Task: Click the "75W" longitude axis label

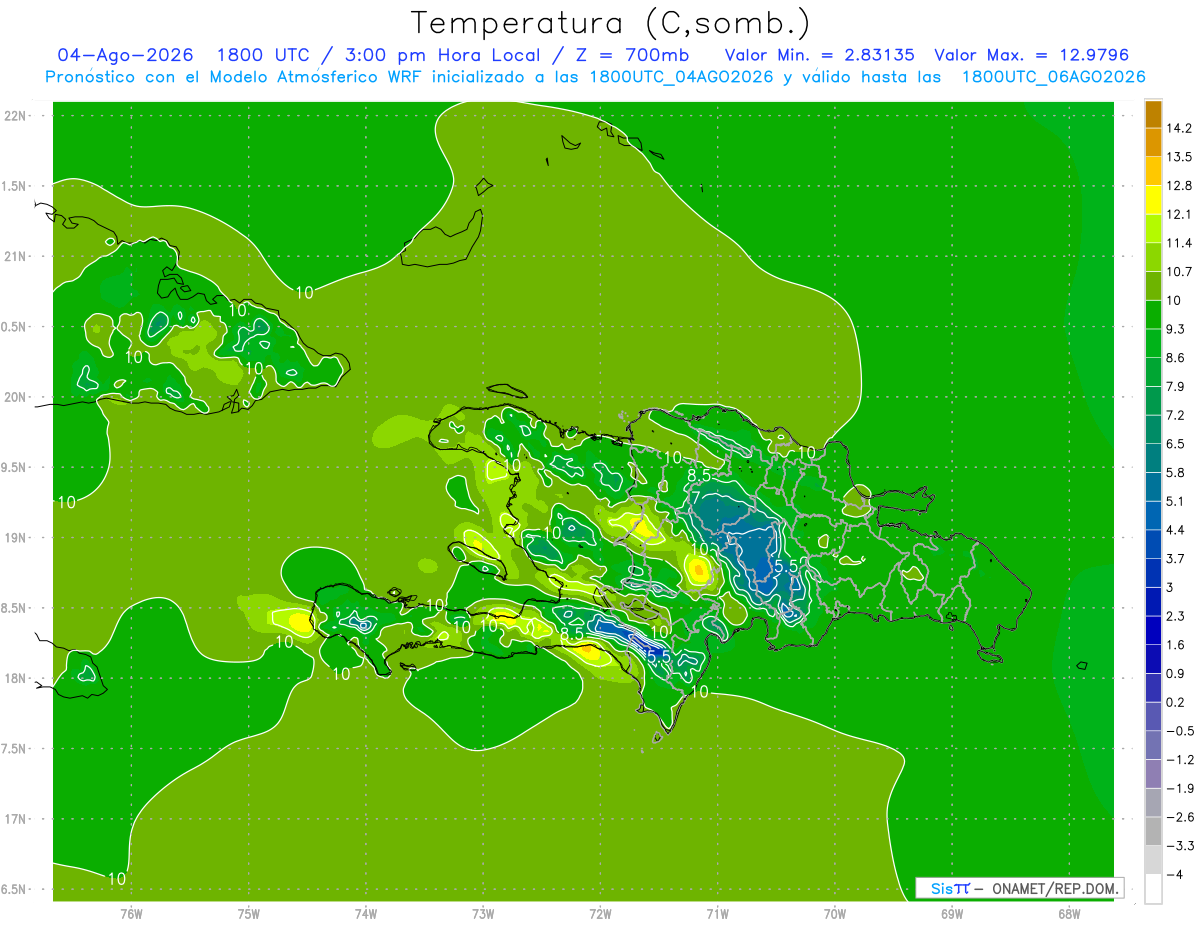Action: [x=248, y=913]
